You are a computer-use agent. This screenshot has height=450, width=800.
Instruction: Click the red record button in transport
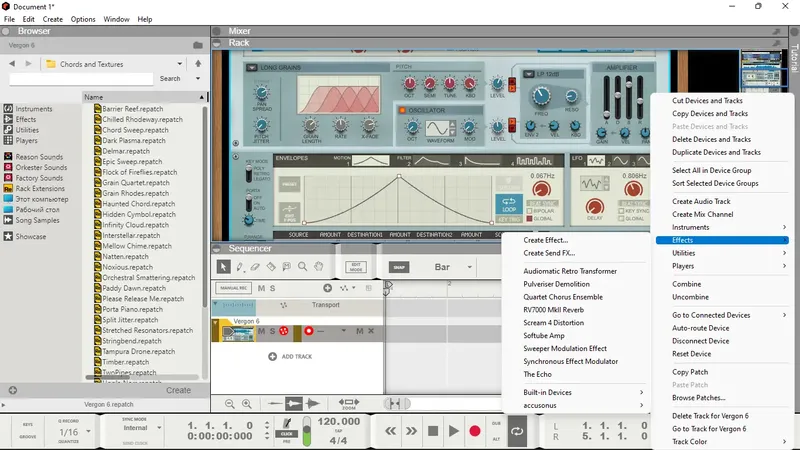click(x=474, y=431)
